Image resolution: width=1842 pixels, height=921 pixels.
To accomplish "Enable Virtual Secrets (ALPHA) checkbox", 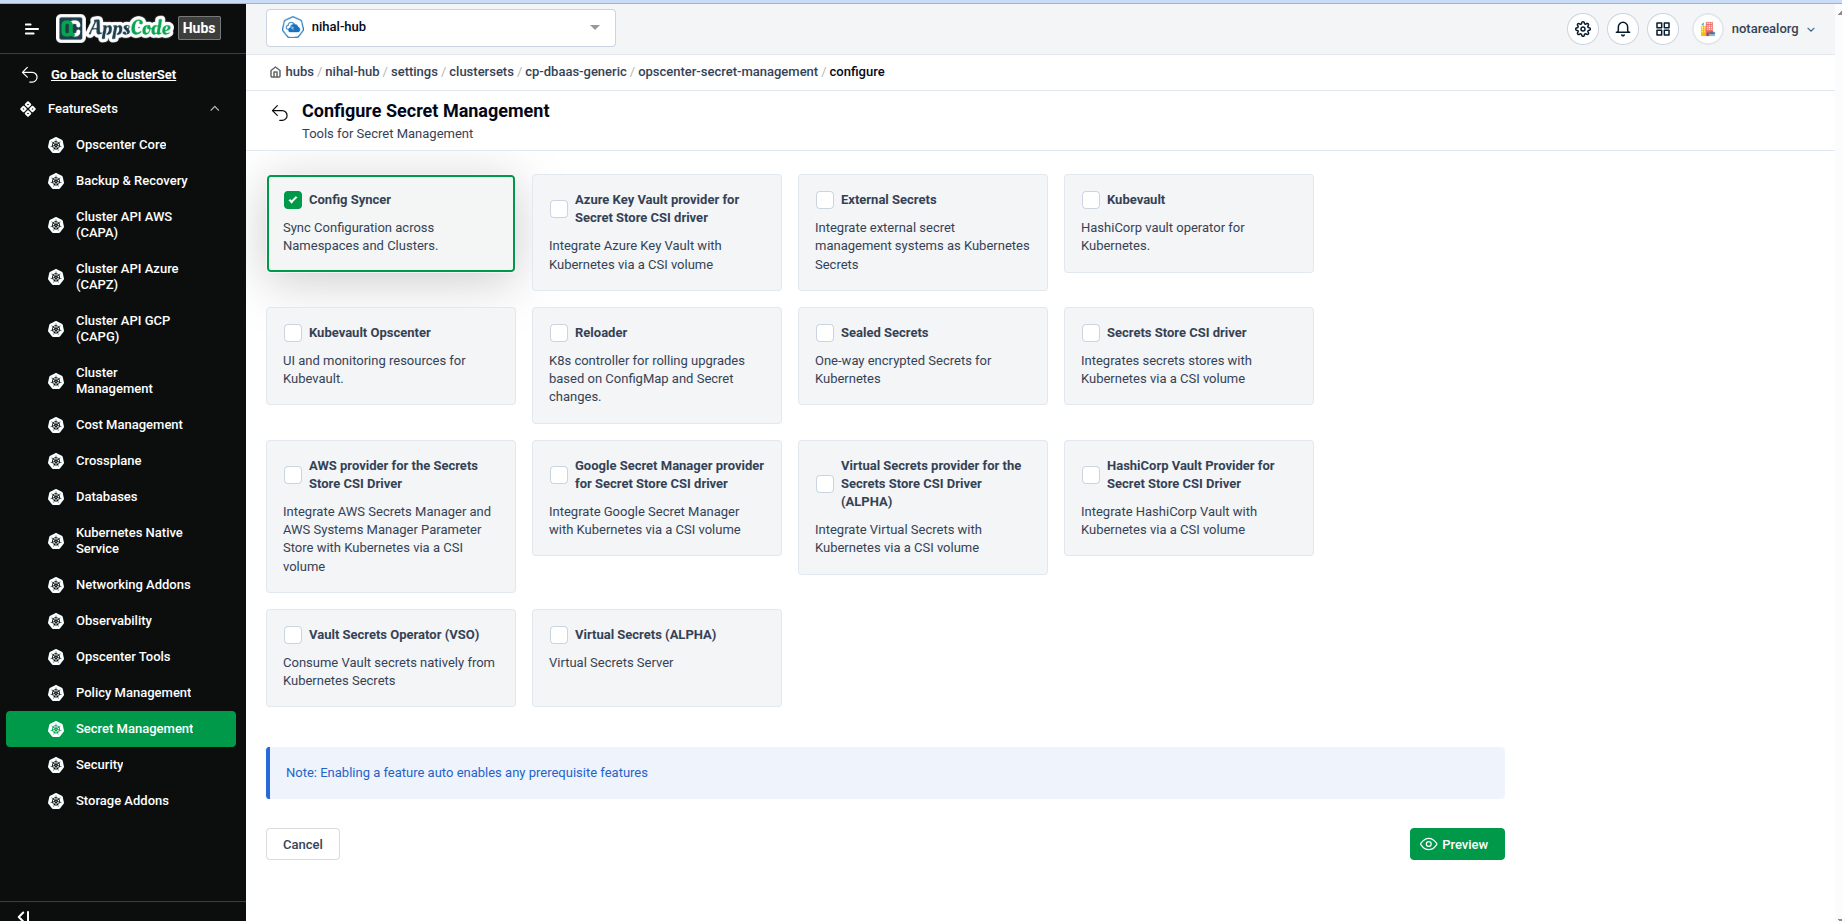I will 559,635.
